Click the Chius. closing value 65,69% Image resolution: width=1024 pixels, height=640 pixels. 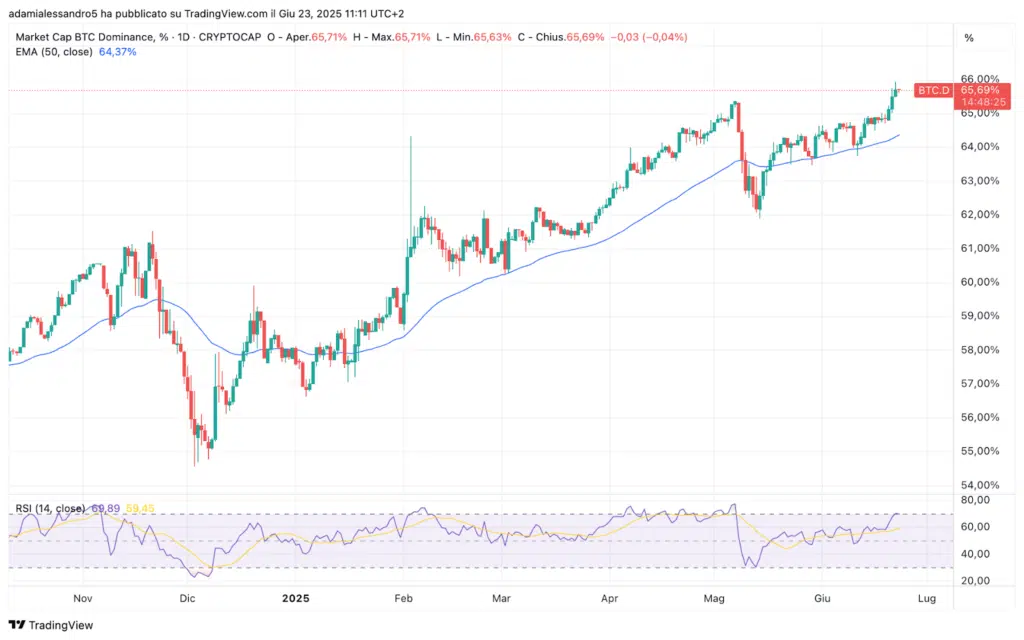coord(585,37)
